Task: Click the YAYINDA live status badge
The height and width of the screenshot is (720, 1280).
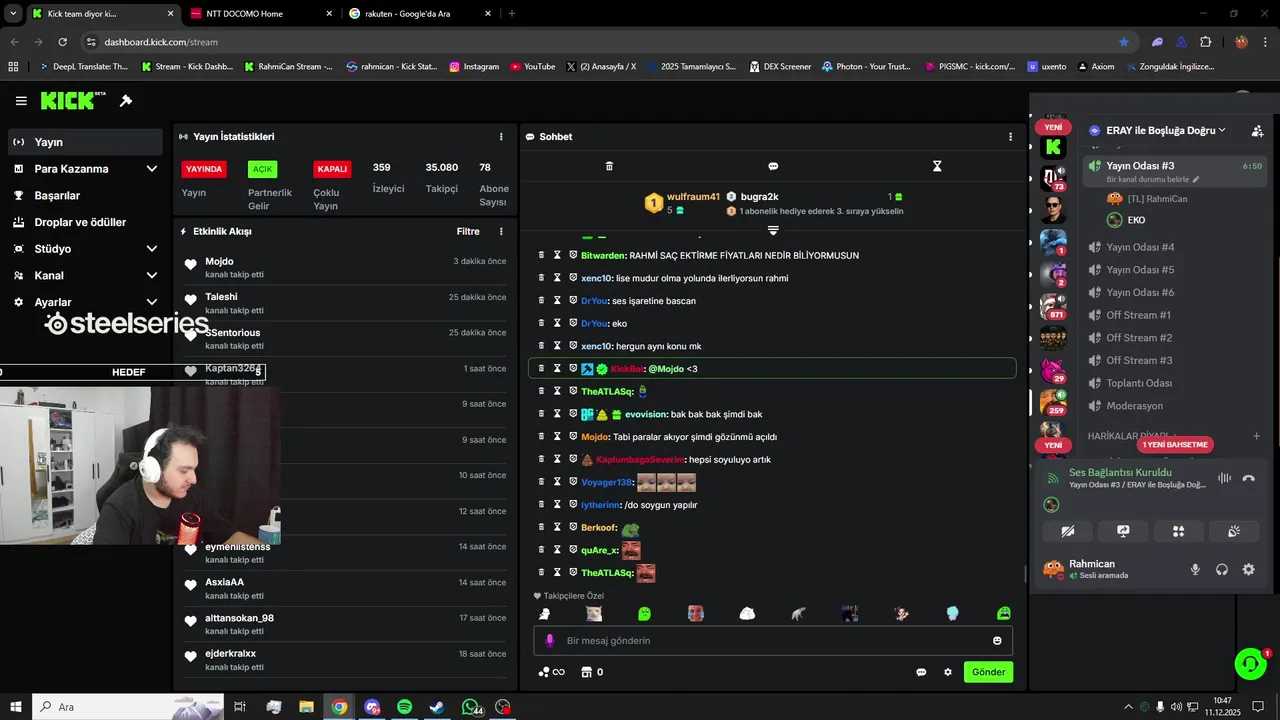Action: coord(204,169)
